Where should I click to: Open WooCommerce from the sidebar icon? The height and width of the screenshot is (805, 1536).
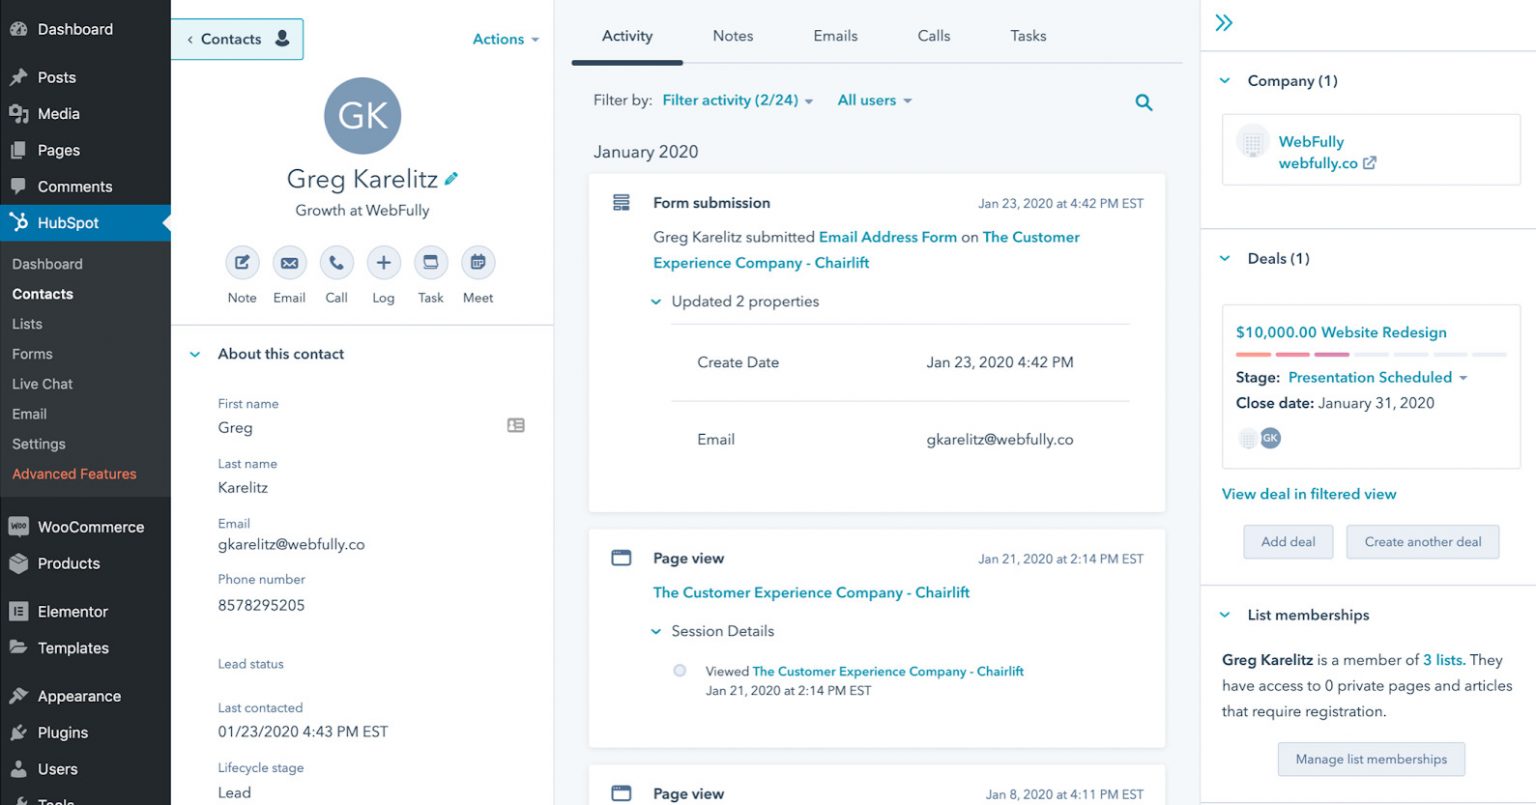[18, 527]
